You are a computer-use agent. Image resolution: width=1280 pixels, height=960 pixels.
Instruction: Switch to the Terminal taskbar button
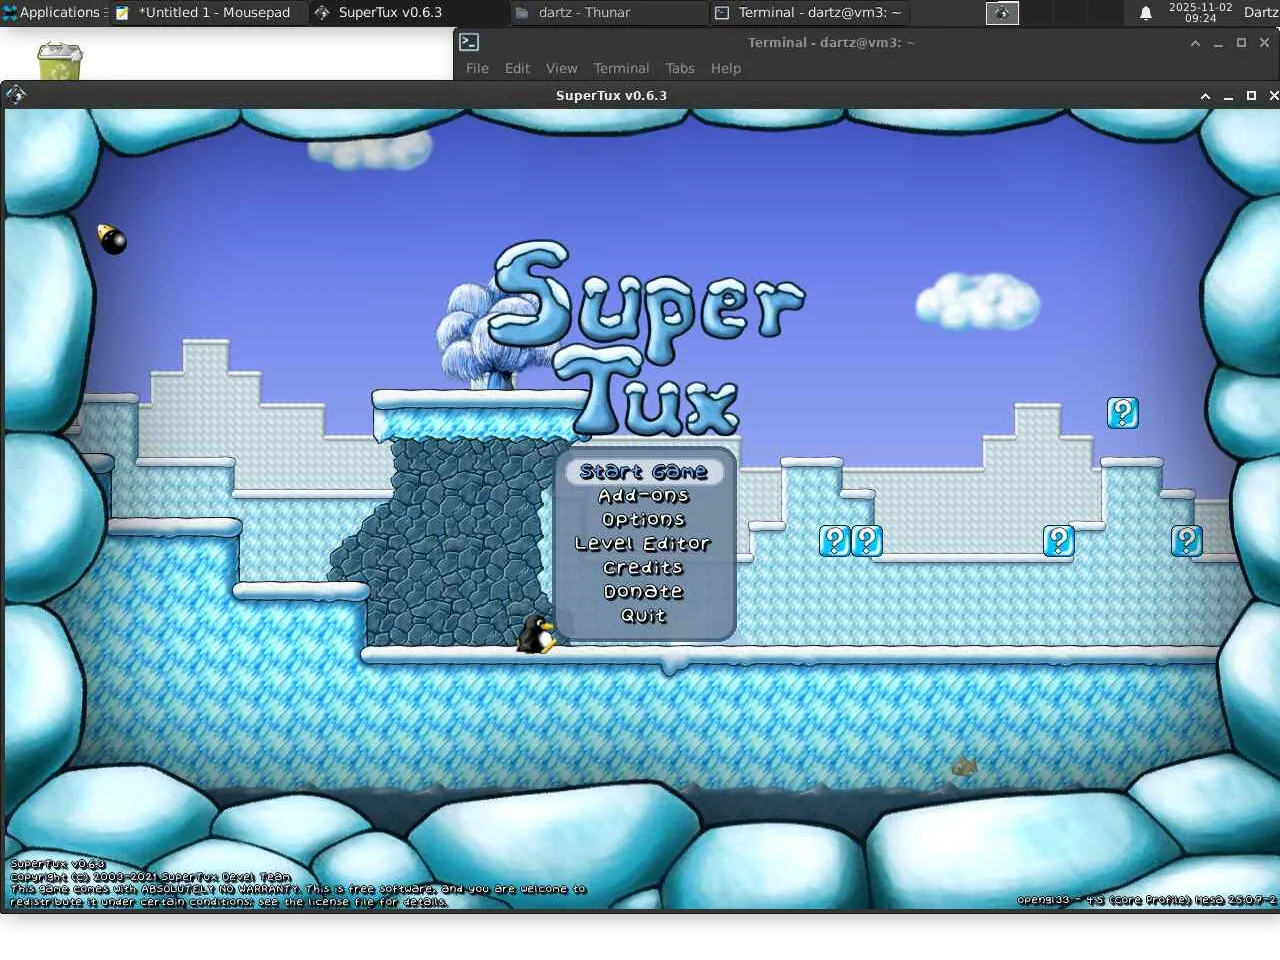tap(808, 12)
